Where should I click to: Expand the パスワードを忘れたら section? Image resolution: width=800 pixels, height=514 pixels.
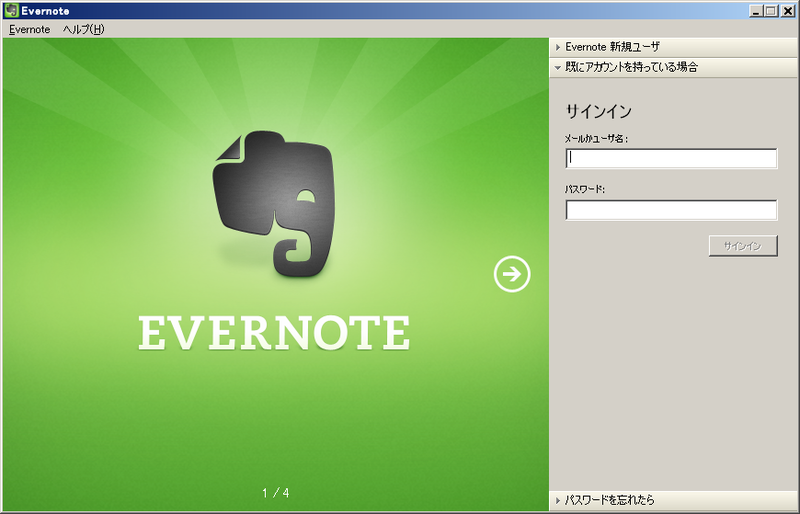click(674, 500)
